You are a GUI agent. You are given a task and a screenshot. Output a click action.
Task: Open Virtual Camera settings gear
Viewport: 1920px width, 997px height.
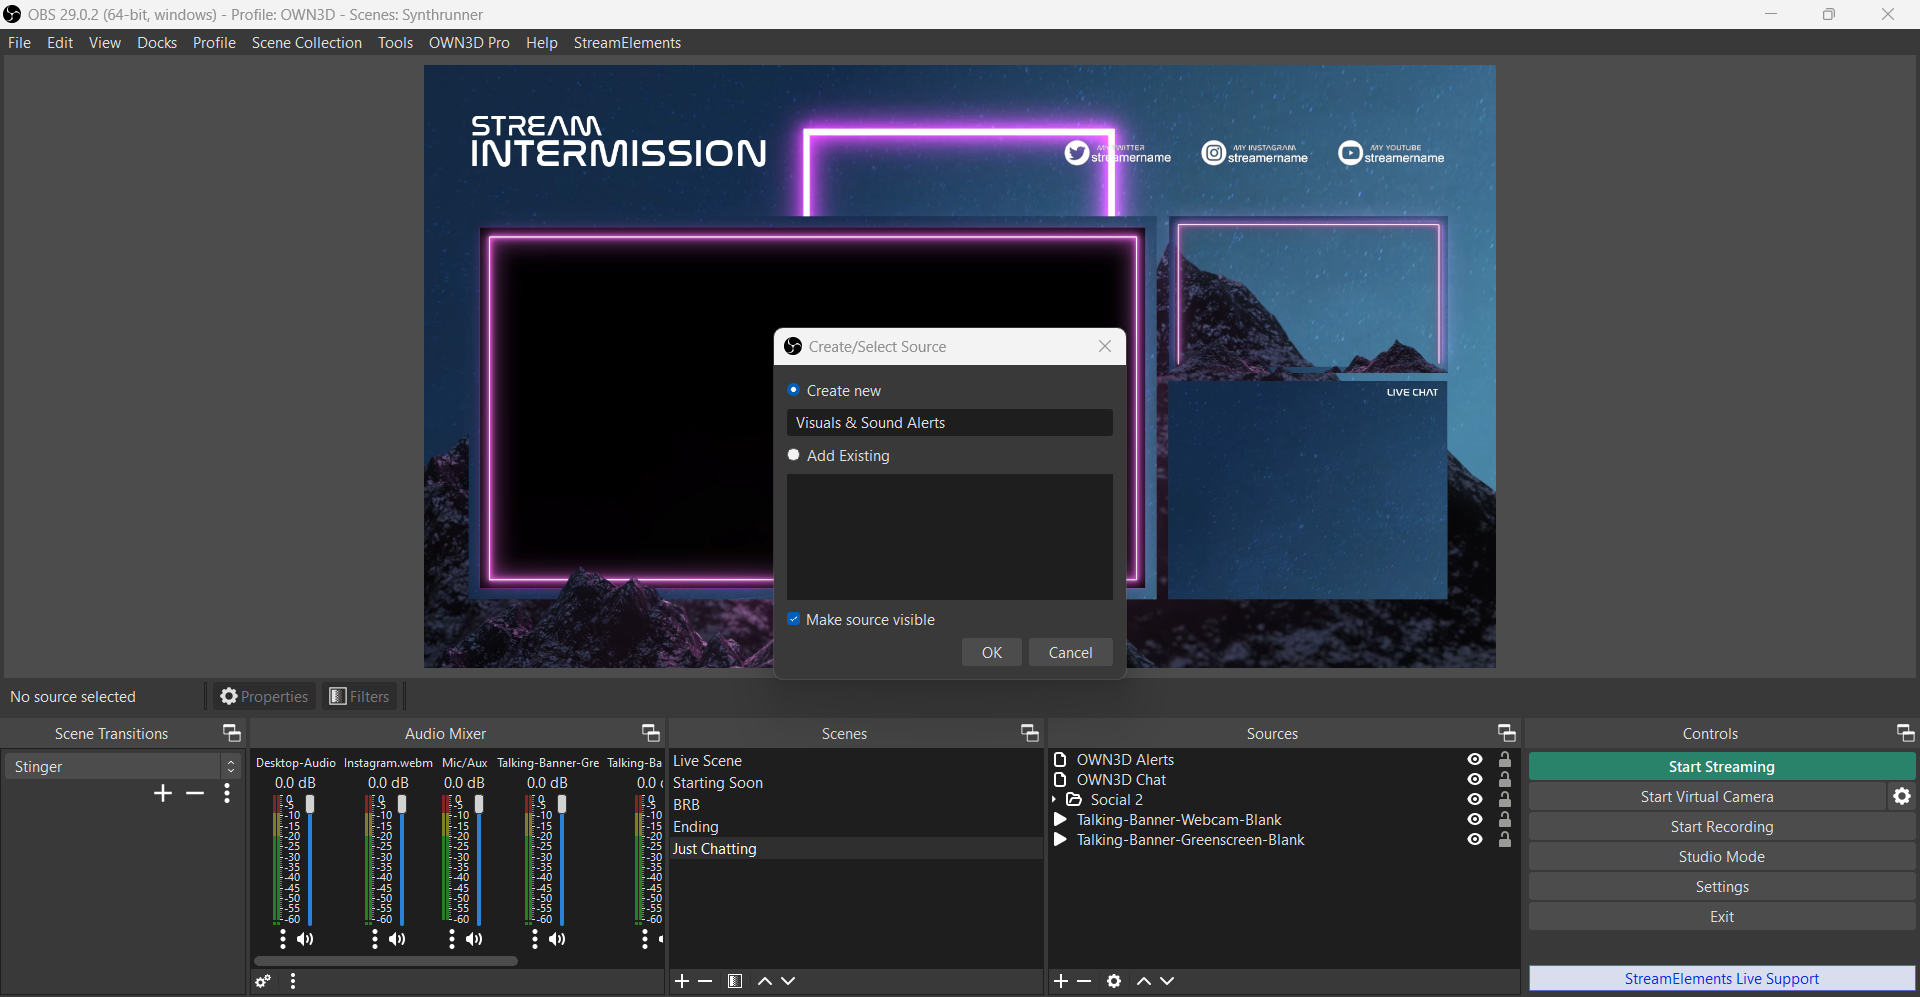coord(1902,796)
